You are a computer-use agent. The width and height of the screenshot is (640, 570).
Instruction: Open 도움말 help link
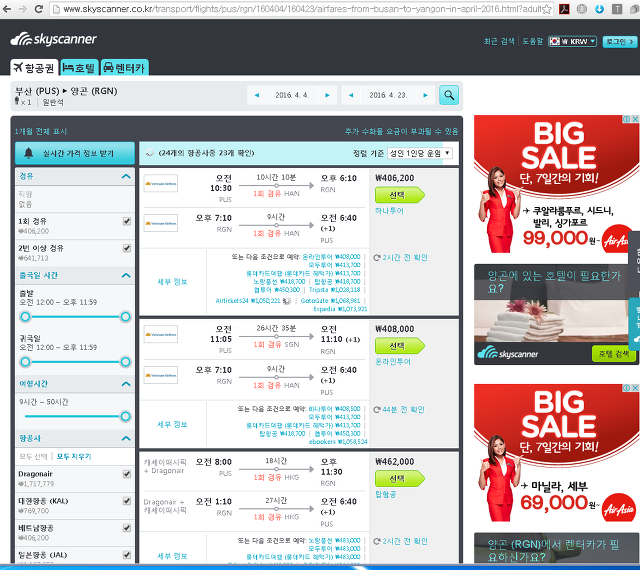tap(533, 42)
